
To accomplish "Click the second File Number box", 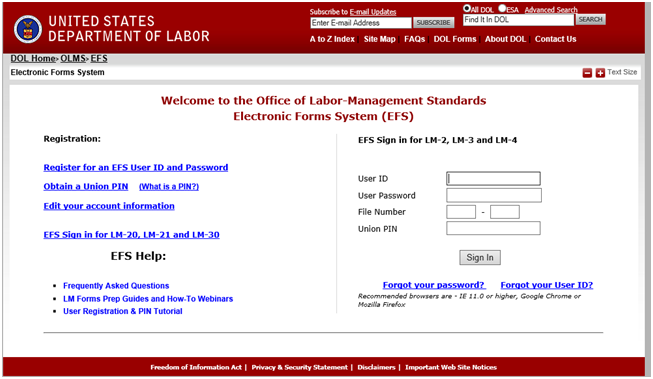I will [505, 212].
